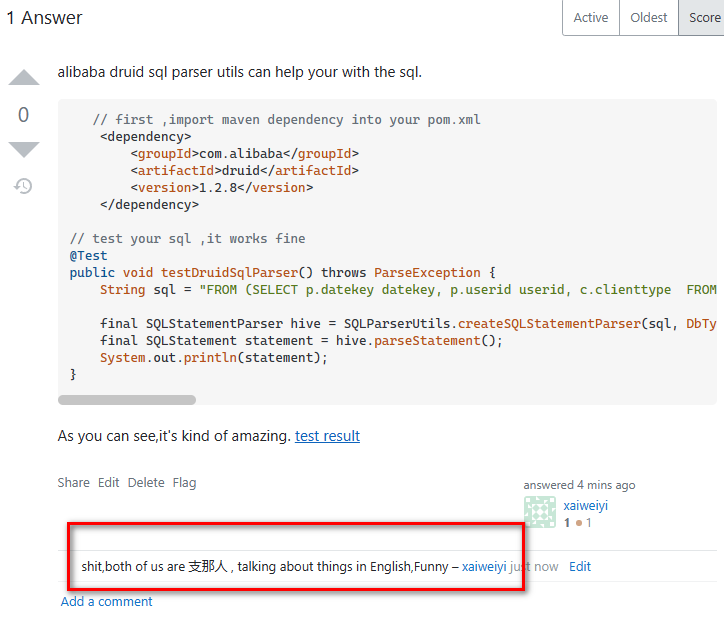Click xaiweiyi author name in the comment
Image resolution: width=724 pixels, height=617 pixels.
484,566
